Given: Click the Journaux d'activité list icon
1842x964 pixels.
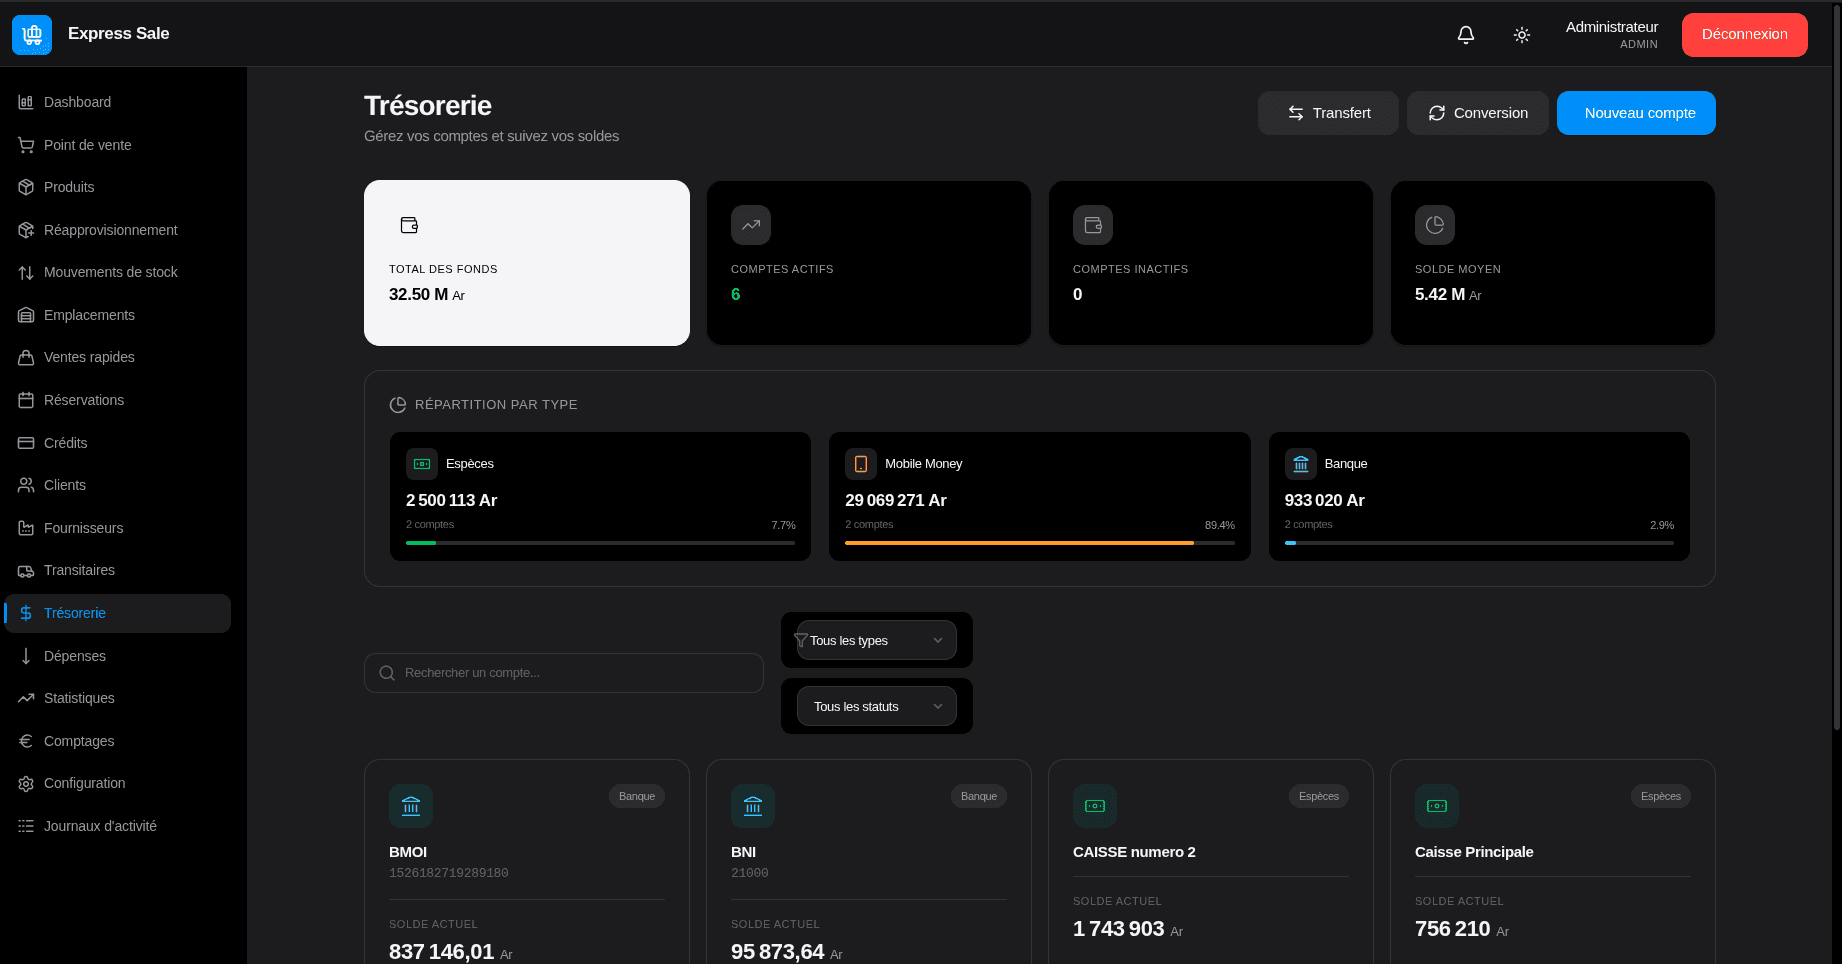Looking at the screenshot, I should [x=26, y=826].
